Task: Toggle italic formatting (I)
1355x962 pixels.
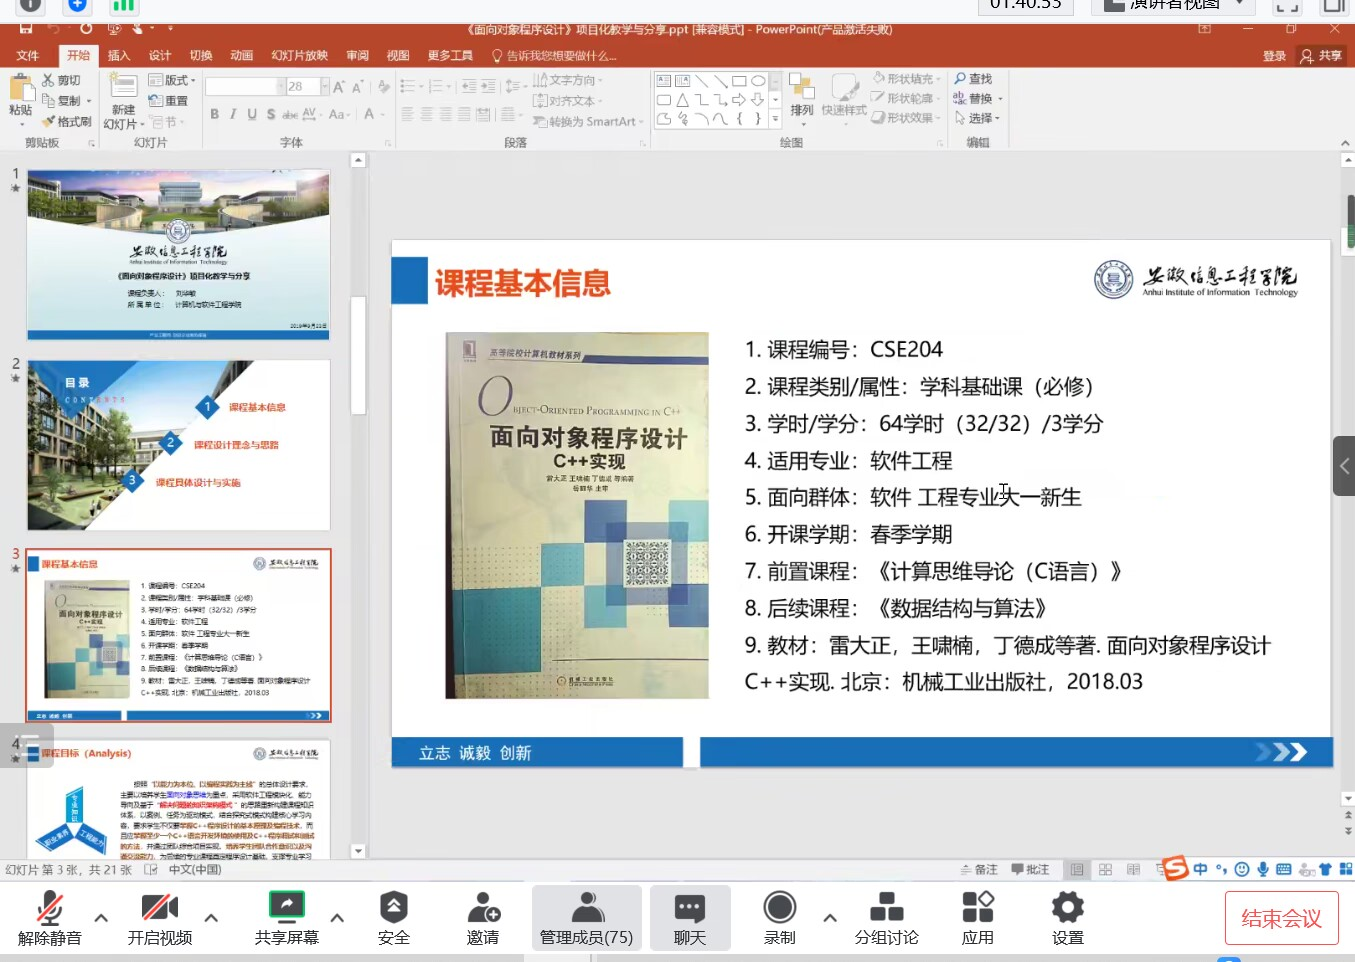Action: click(232, 115)
